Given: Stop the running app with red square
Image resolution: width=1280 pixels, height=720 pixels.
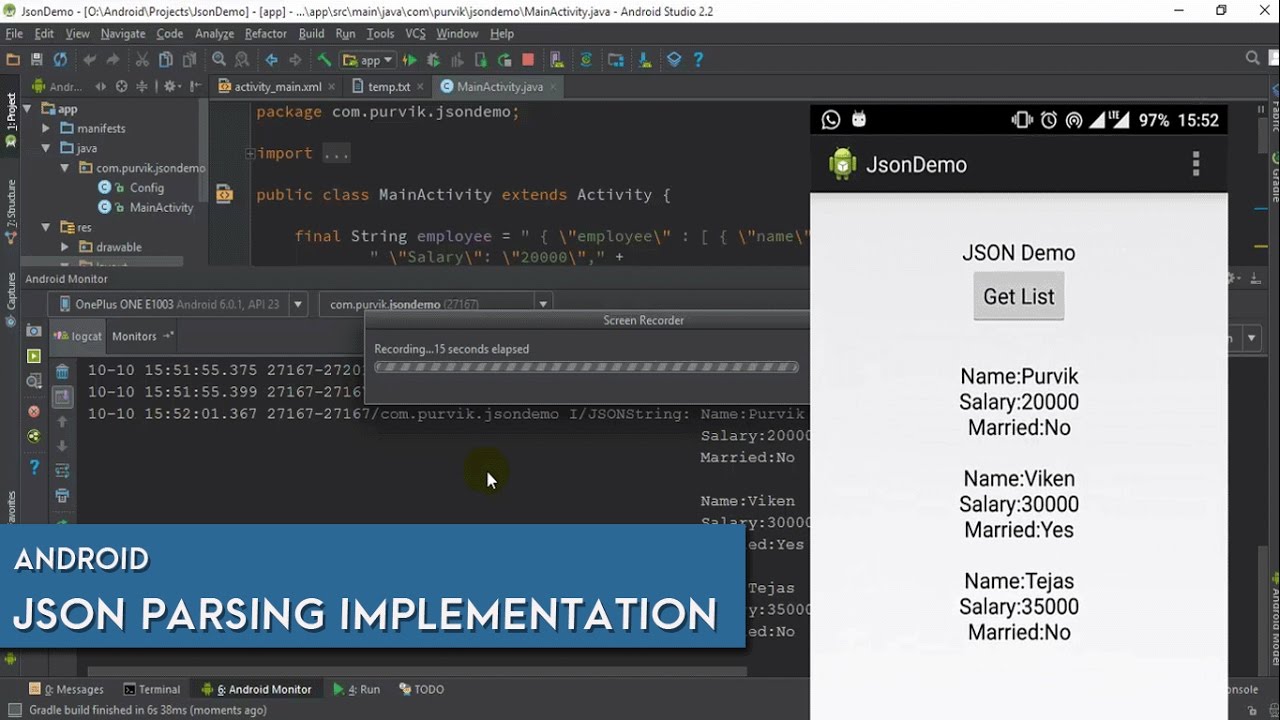Looking at the screenshot, I should [x=528, y=60].
